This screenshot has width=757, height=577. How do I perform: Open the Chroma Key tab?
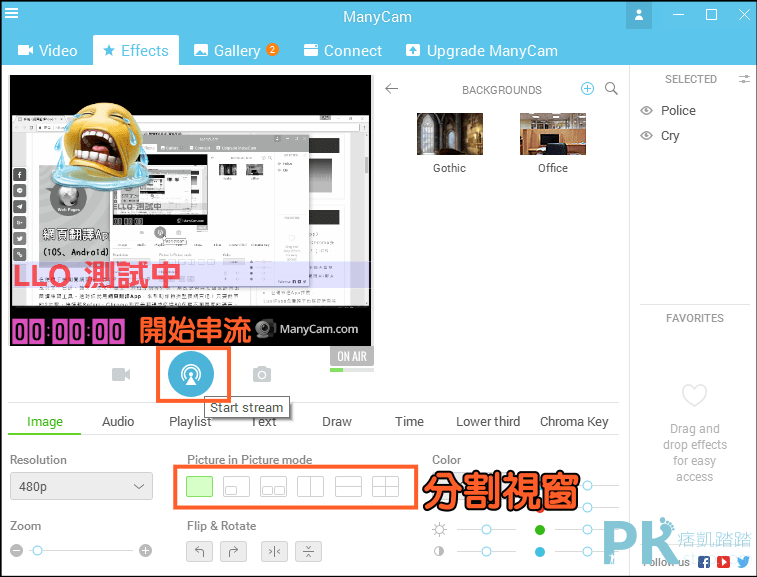[574, 422]
